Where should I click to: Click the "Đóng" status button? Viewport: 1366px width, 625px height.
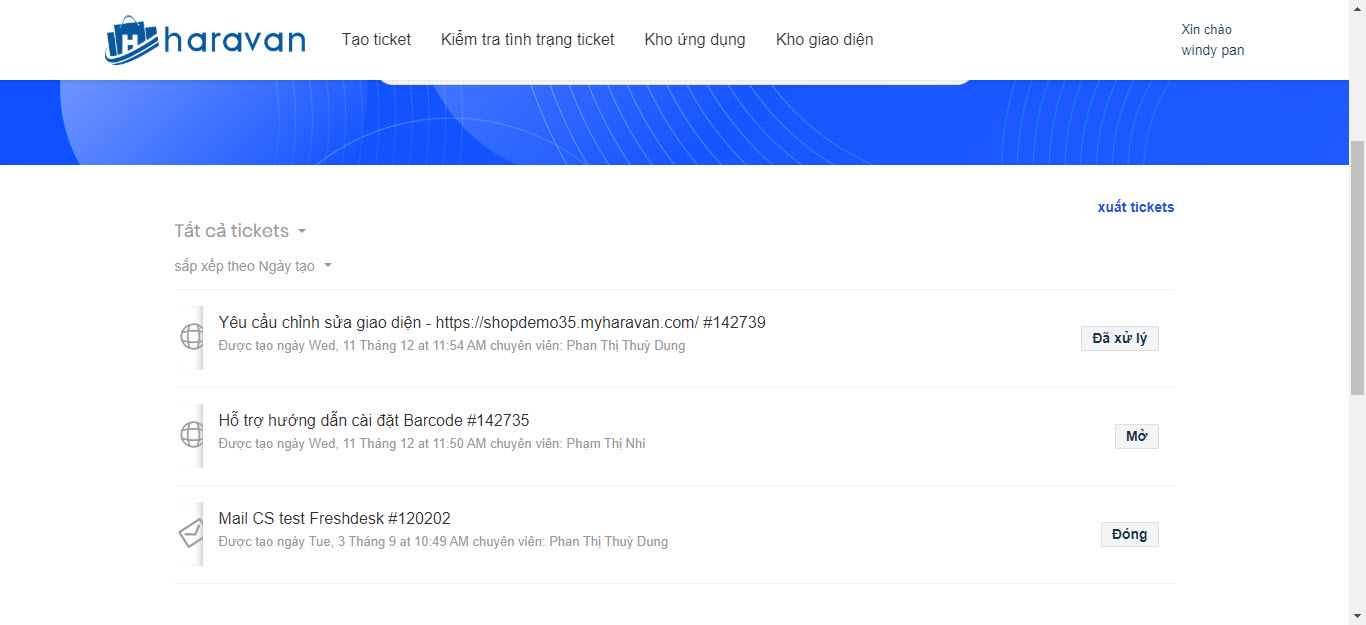pyautogui.click(x=1129, y=534)
